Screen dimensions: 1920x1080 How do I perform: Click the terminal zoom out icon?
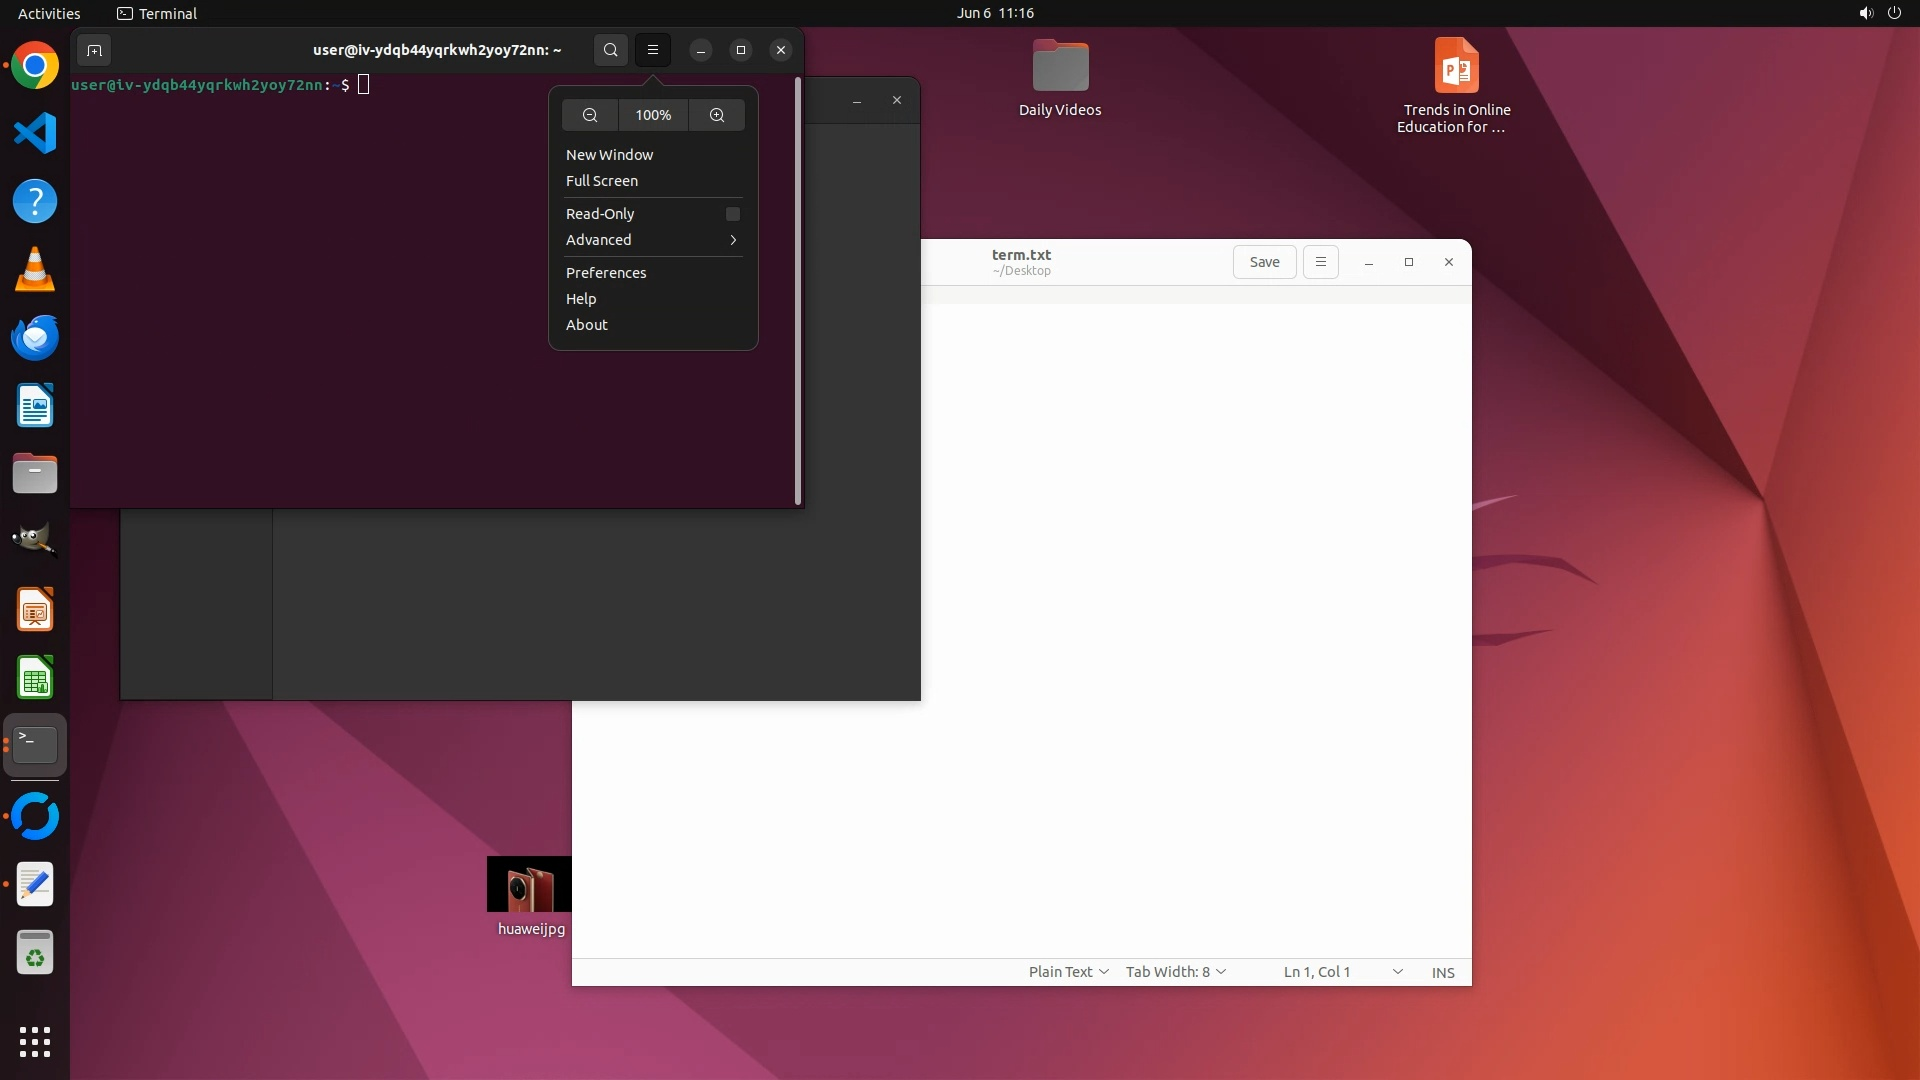pos(590,115)
